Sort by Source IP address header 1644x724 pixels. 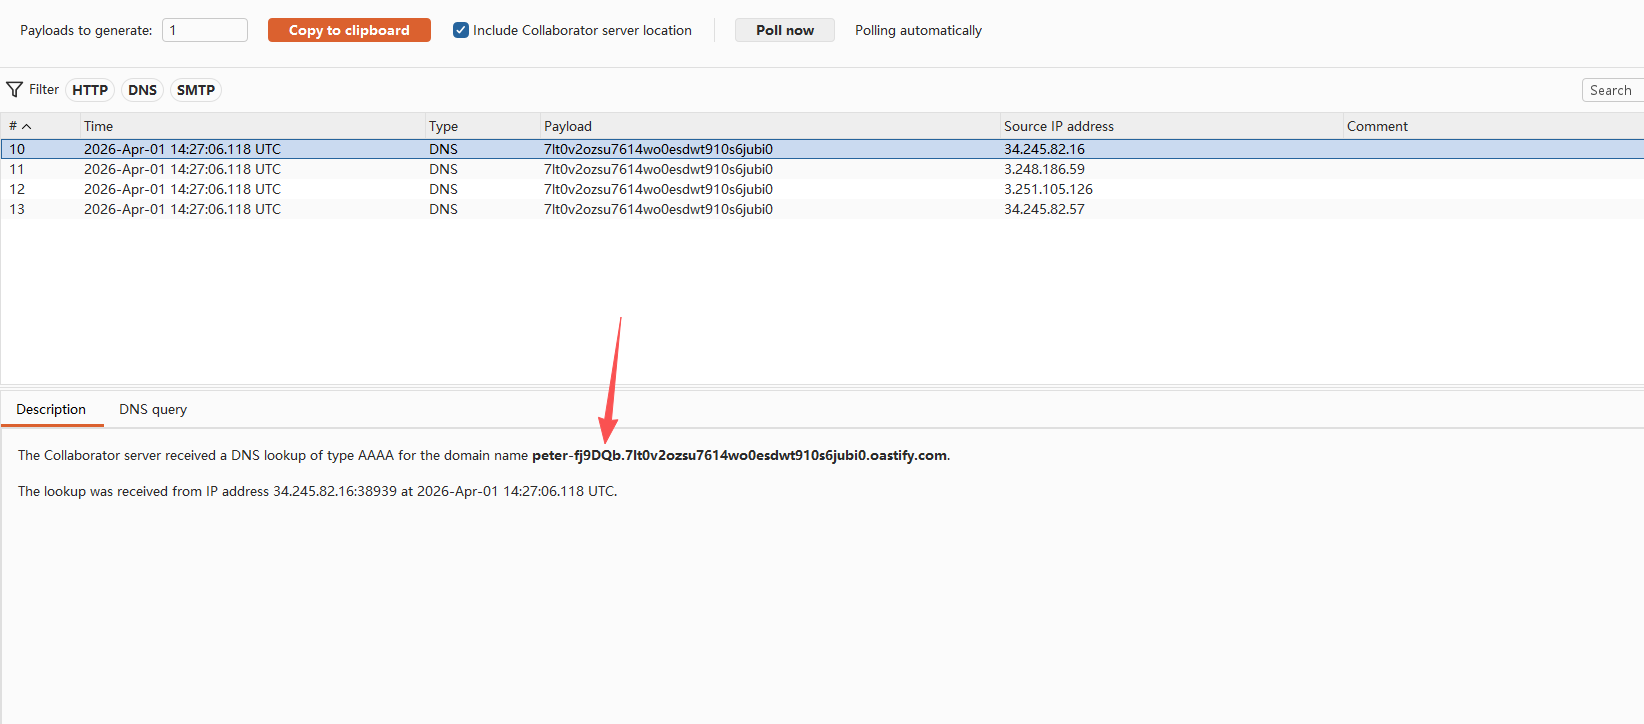[1058, 126]
